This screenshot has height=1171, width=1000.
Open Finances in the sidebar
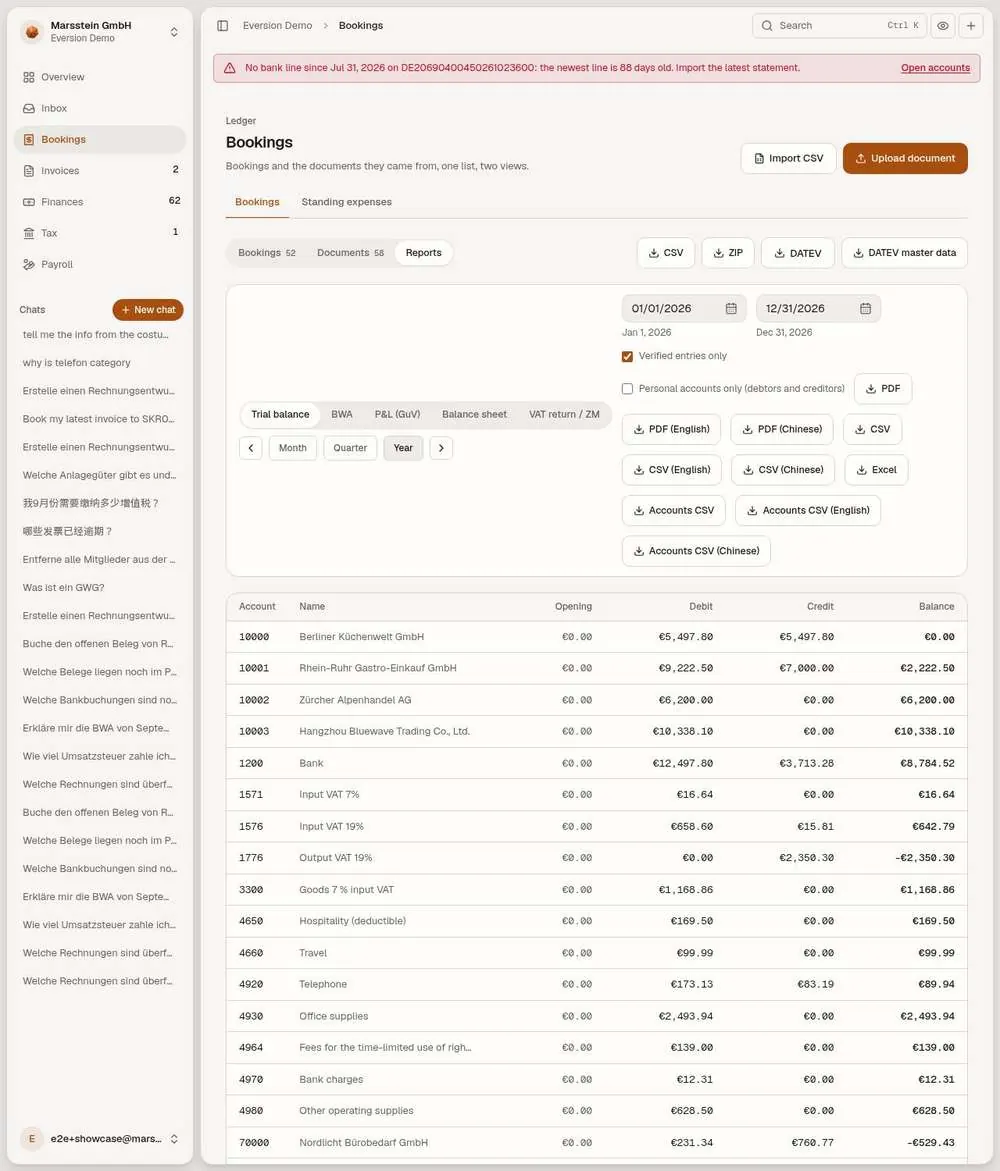pyautogui.click(x=99, y=202)
